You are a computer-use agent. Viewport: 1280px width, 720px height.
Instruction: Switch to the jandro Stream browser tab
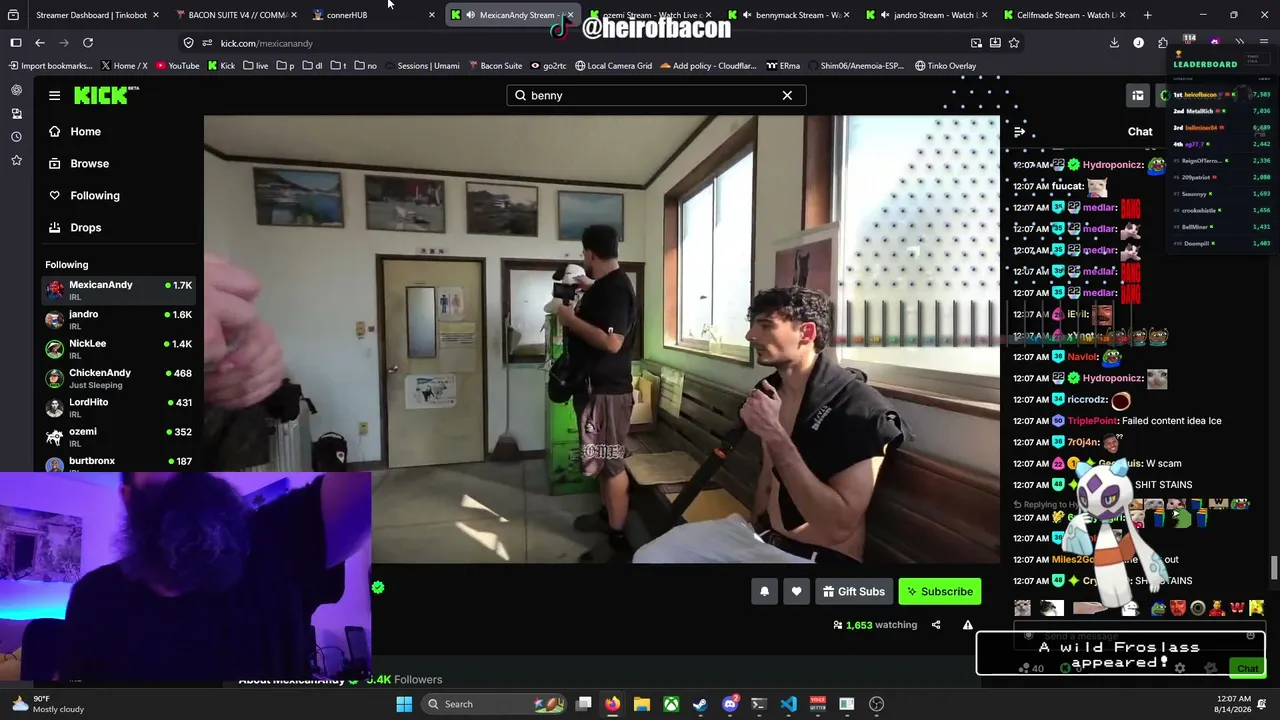pyautogui.click(x=928, y=15)
